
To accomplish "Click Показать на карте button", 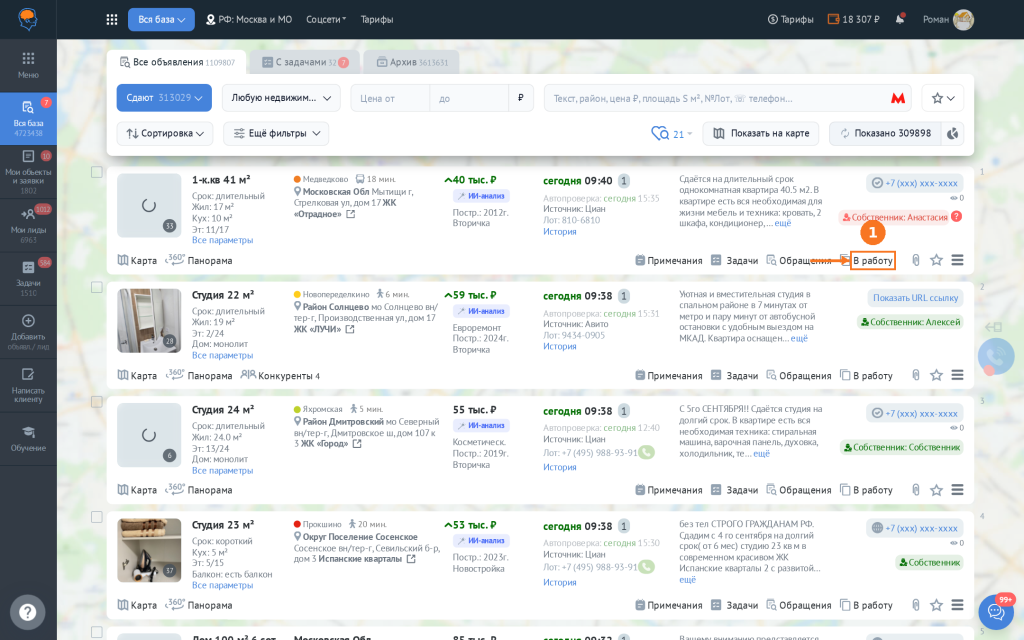I will (761, 133).
